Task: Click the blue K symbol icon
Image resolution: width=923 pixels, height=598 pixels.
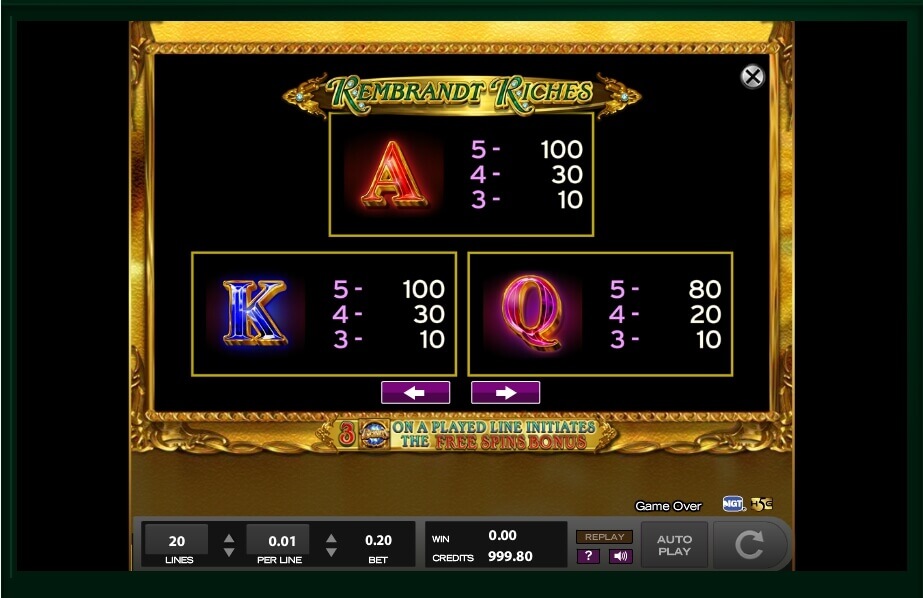Action: pyautogui.click(x=255, y=314)
